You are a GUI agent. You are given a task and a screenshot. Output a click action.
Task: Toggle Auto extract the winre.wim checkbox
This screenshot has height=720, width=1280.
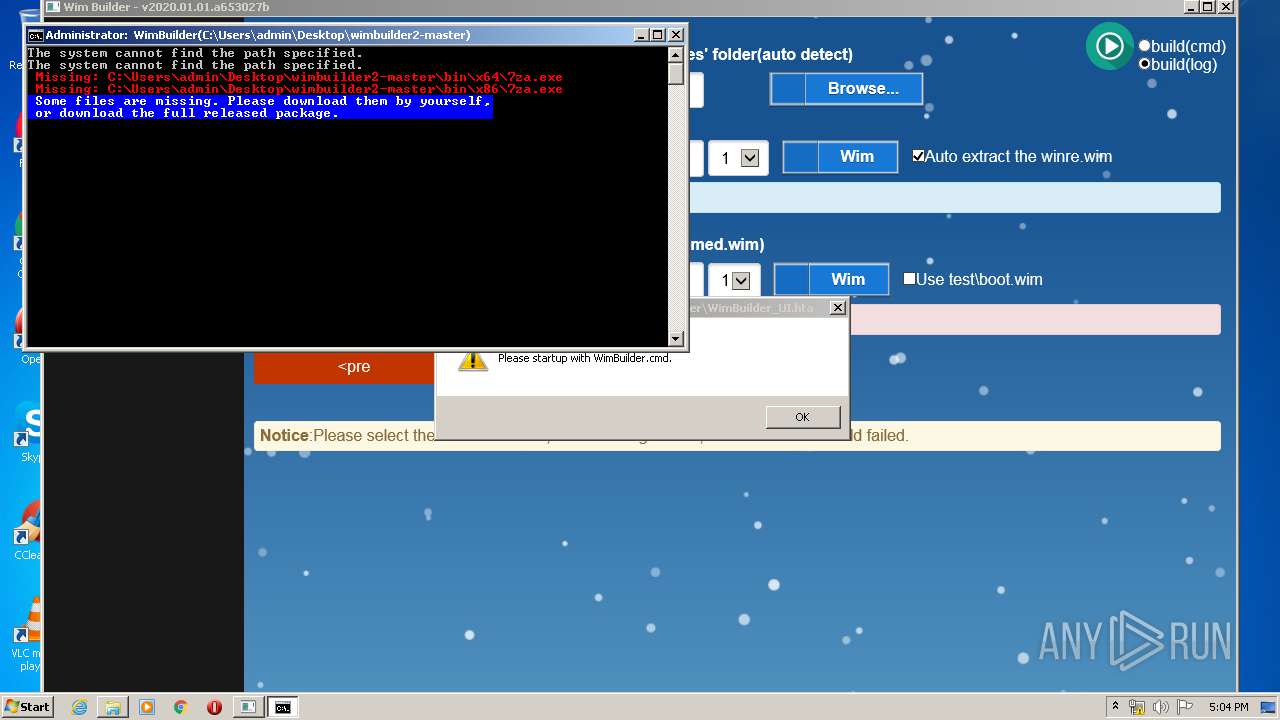click(x=918, y=156)
